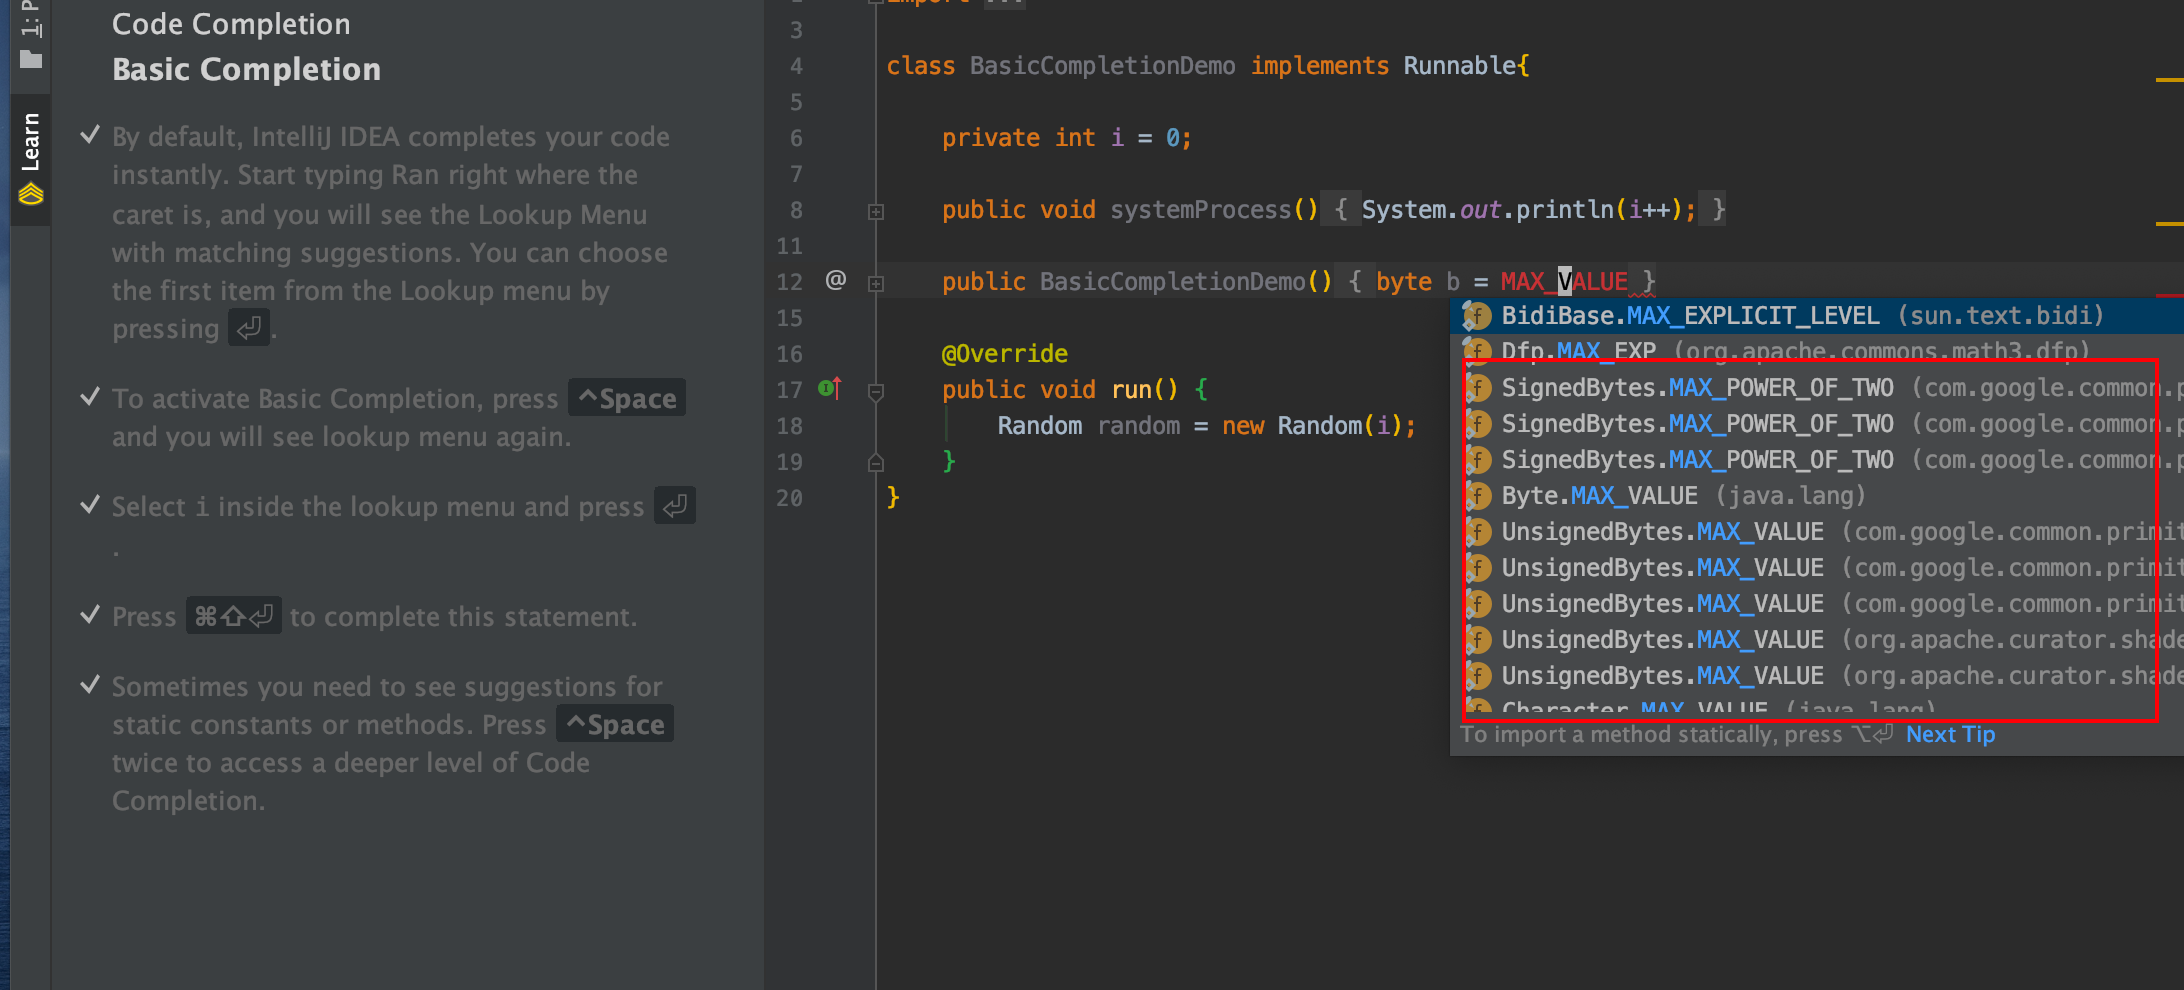Click the first step checkmark 'By default, IntelliJ IDEA'

90,135
